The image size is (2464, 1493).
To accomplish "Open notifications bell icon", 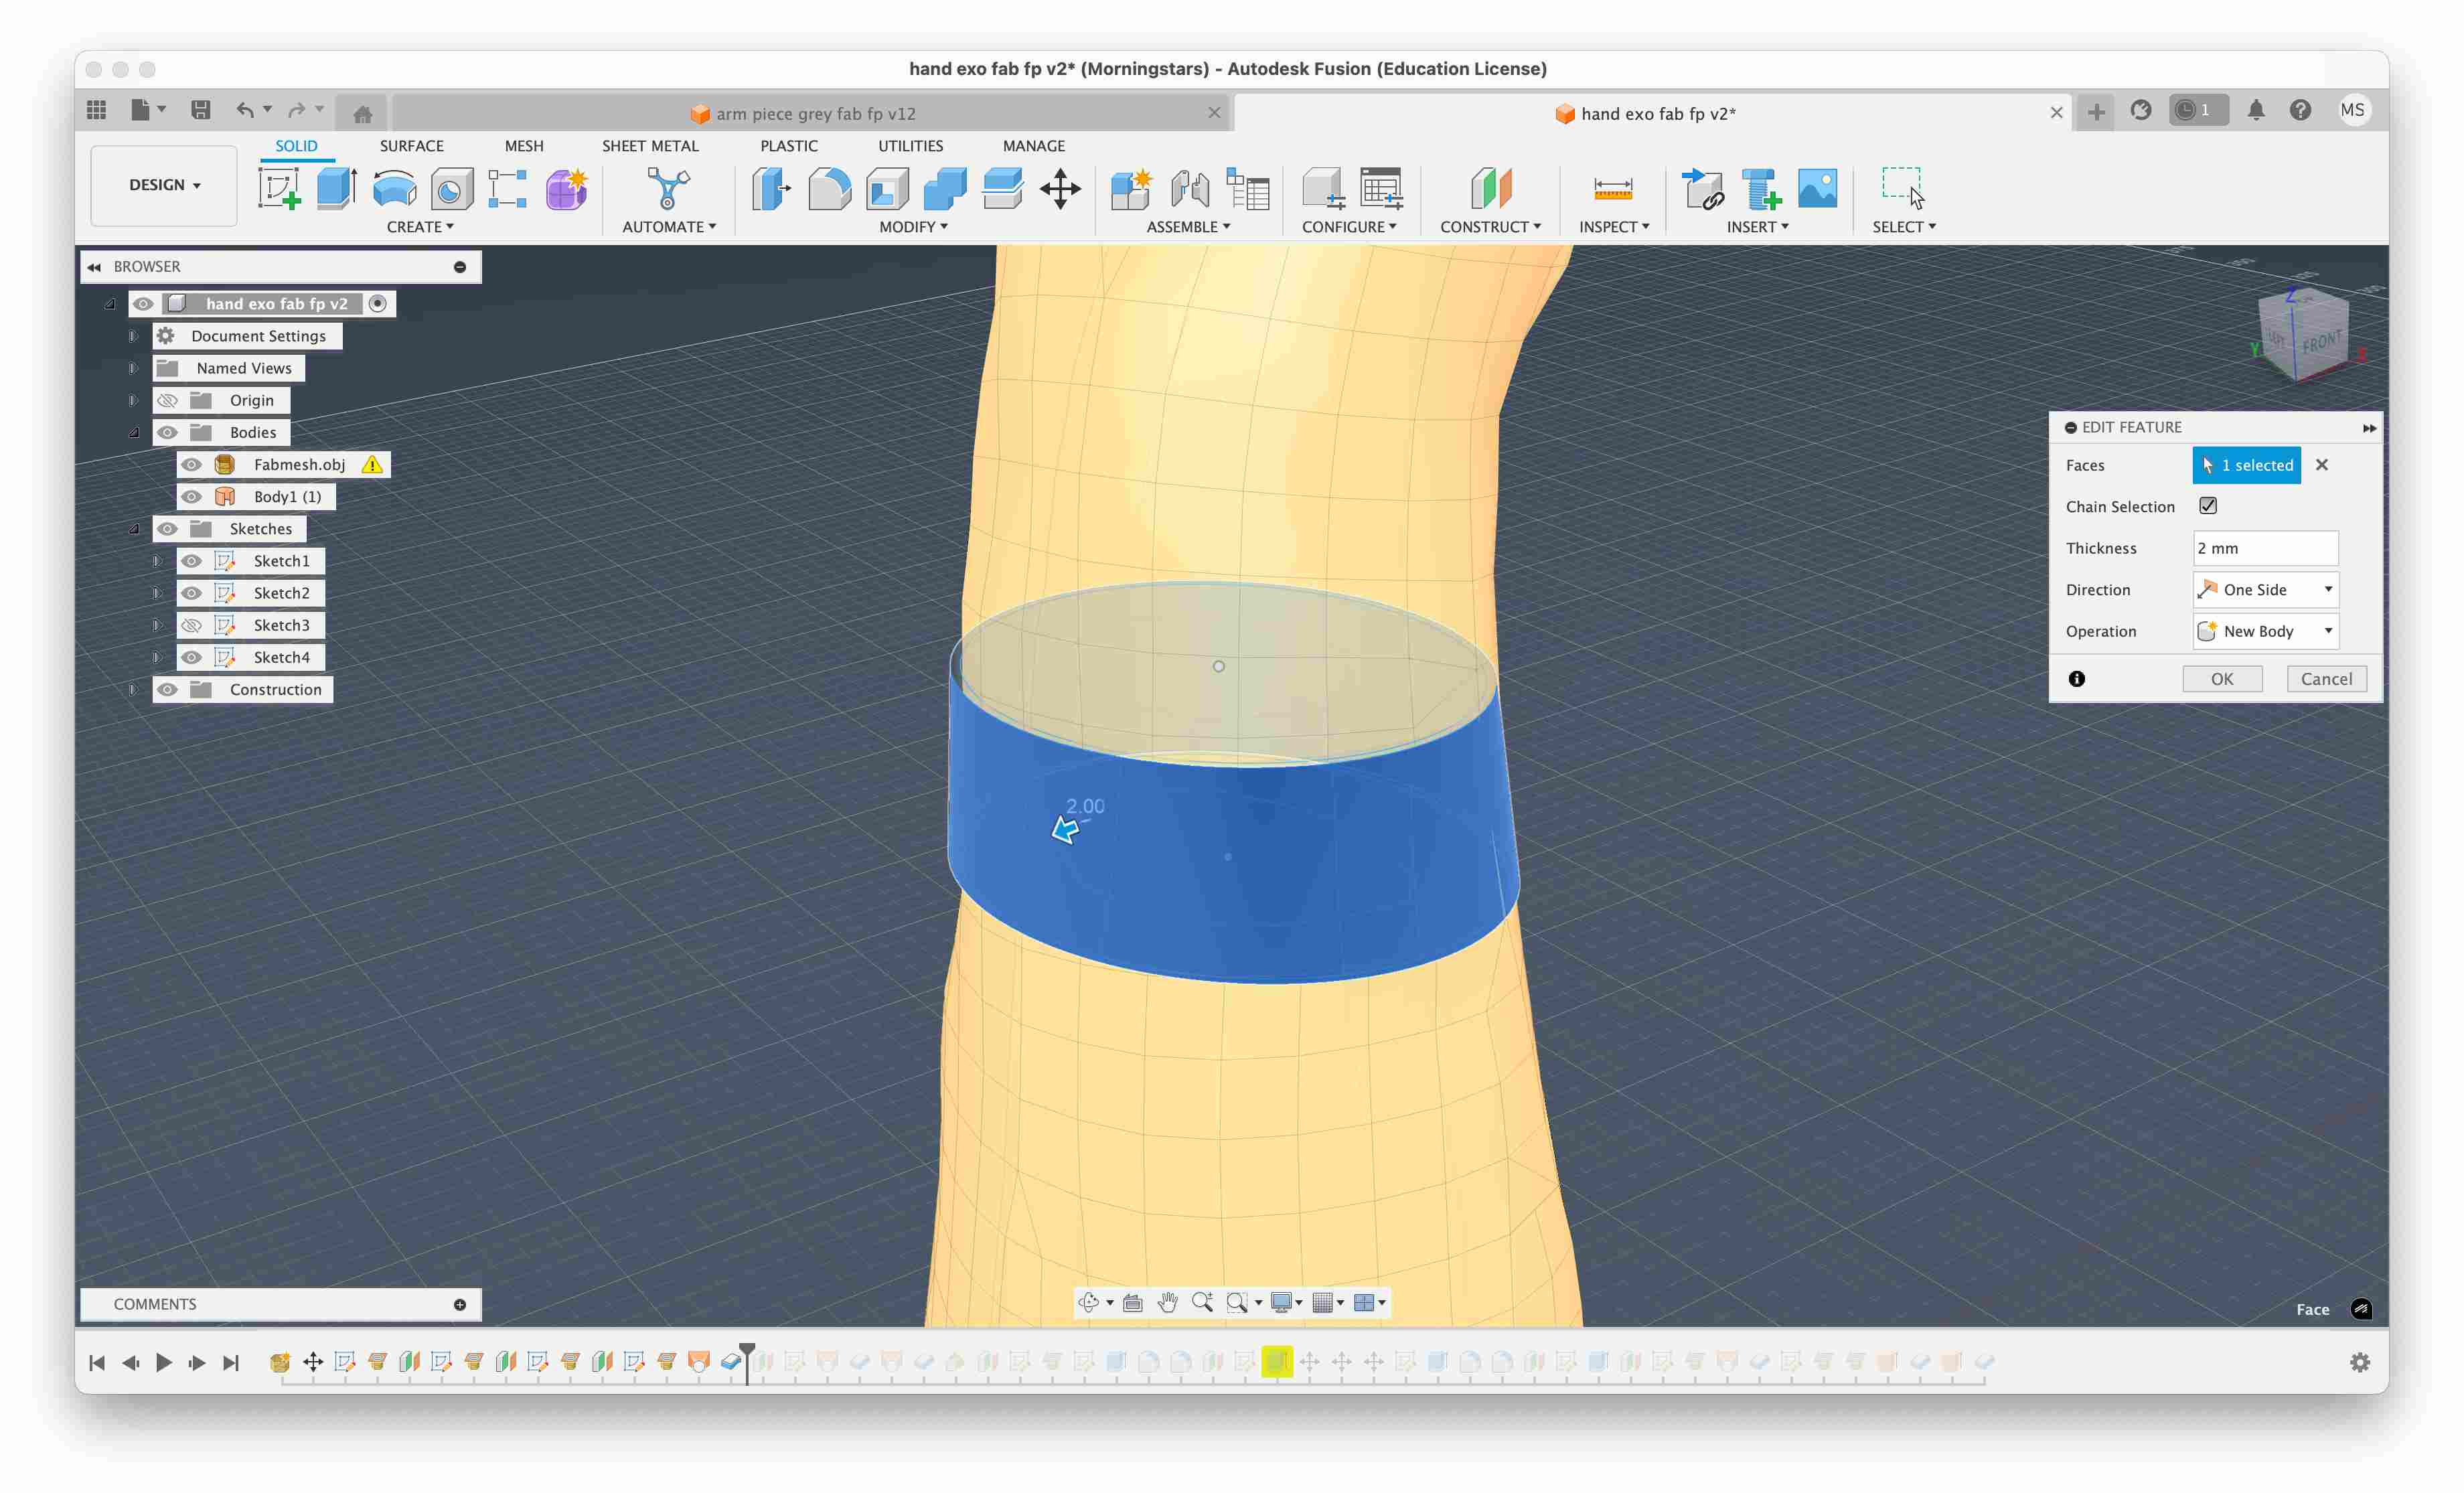I will 2256,110.
